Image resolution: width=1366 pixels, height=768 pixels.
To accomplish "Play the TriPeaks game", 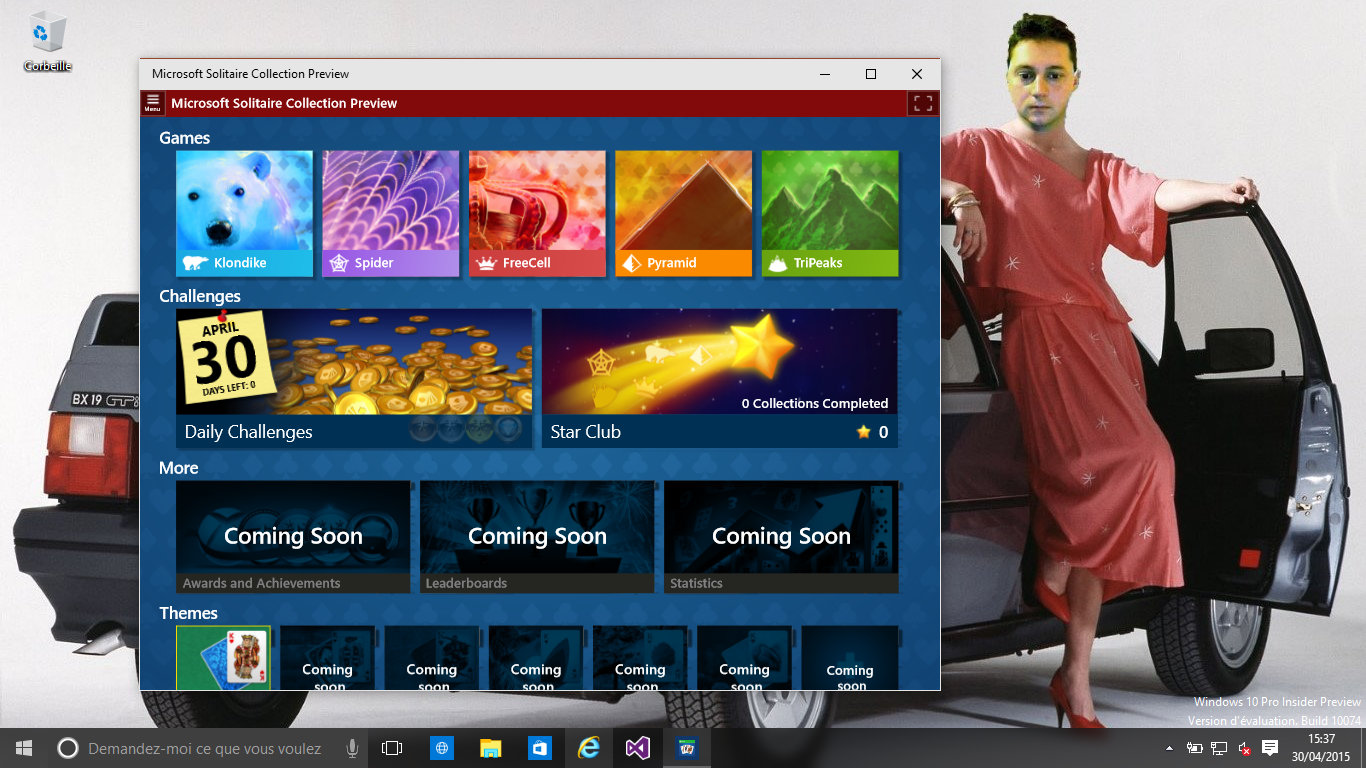I will click(829, 213).
